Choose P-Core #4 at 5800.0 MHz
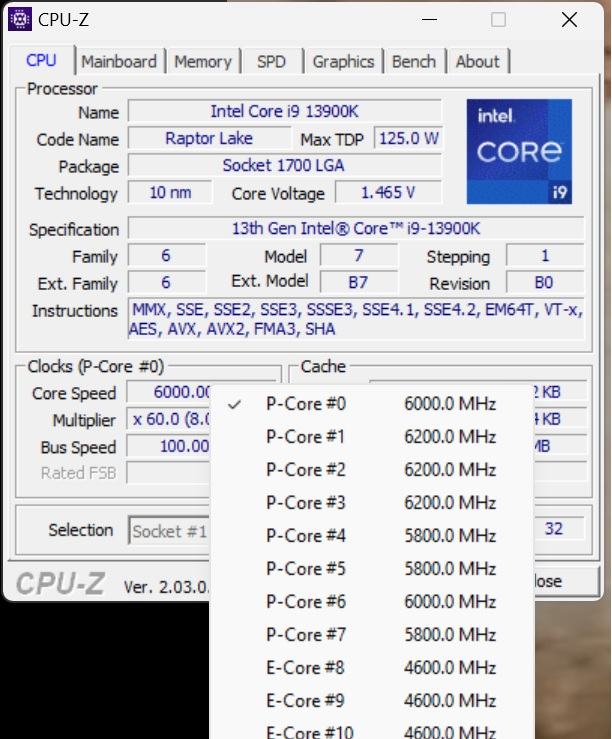612x739 pixels. pos(372,536)
